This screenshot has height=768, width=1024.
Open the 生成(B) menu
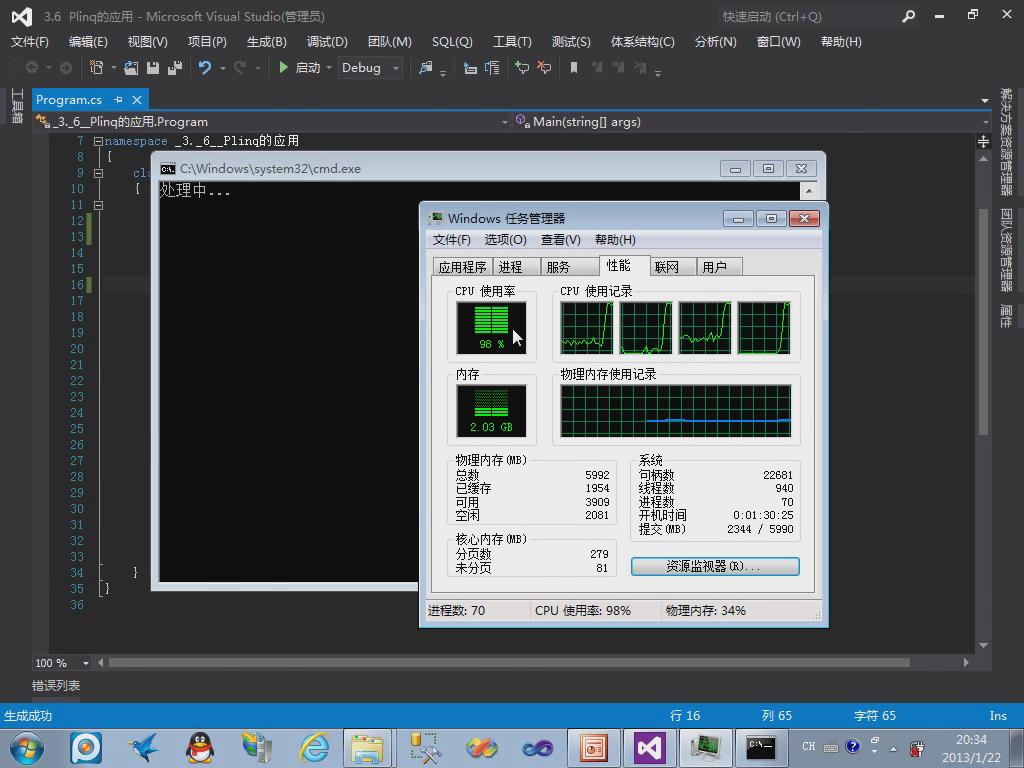click(x=266, y=42)
